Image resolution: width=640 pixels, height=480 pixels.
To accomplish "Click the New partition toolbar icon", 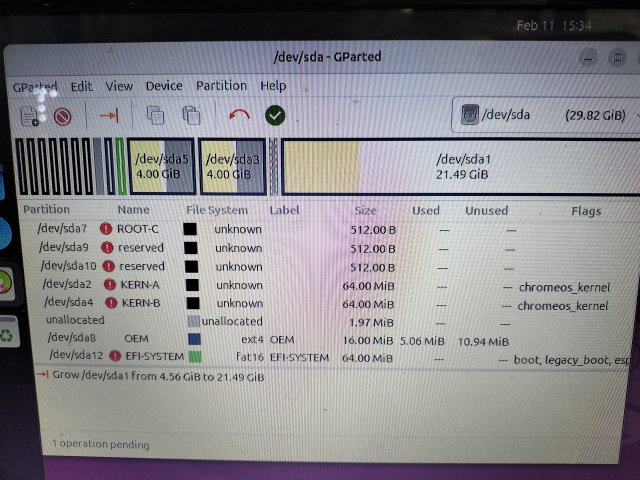I will point(30,115).
